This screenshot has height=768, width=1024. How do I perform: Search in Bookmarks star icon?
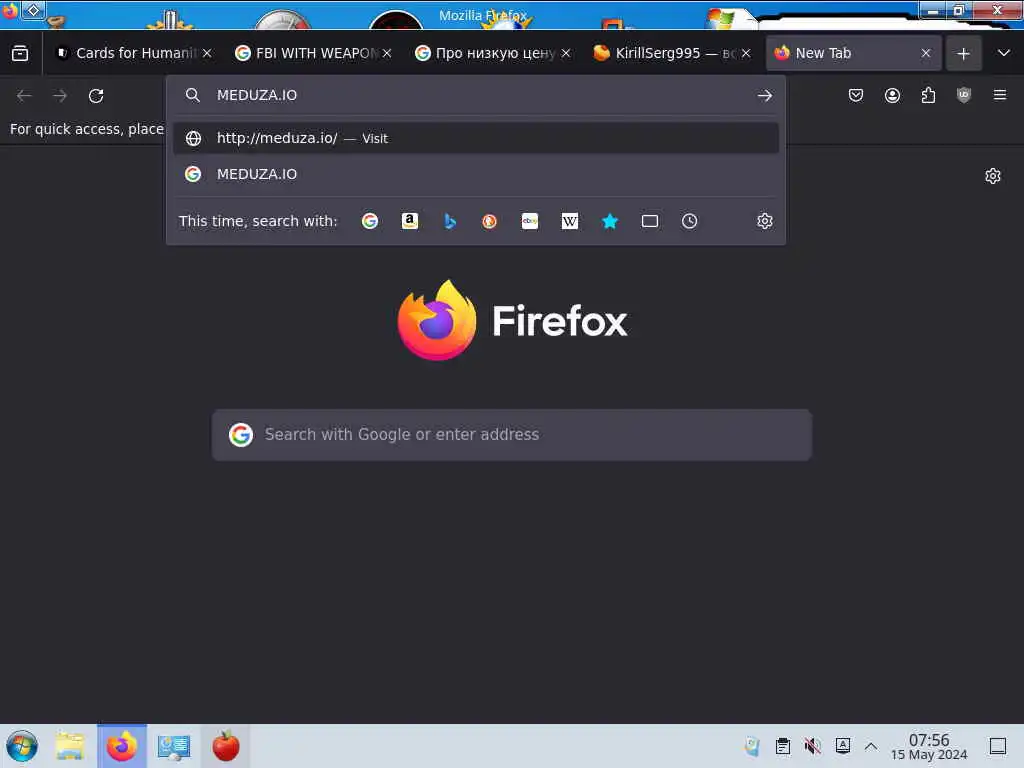click(x=610, y=221)
